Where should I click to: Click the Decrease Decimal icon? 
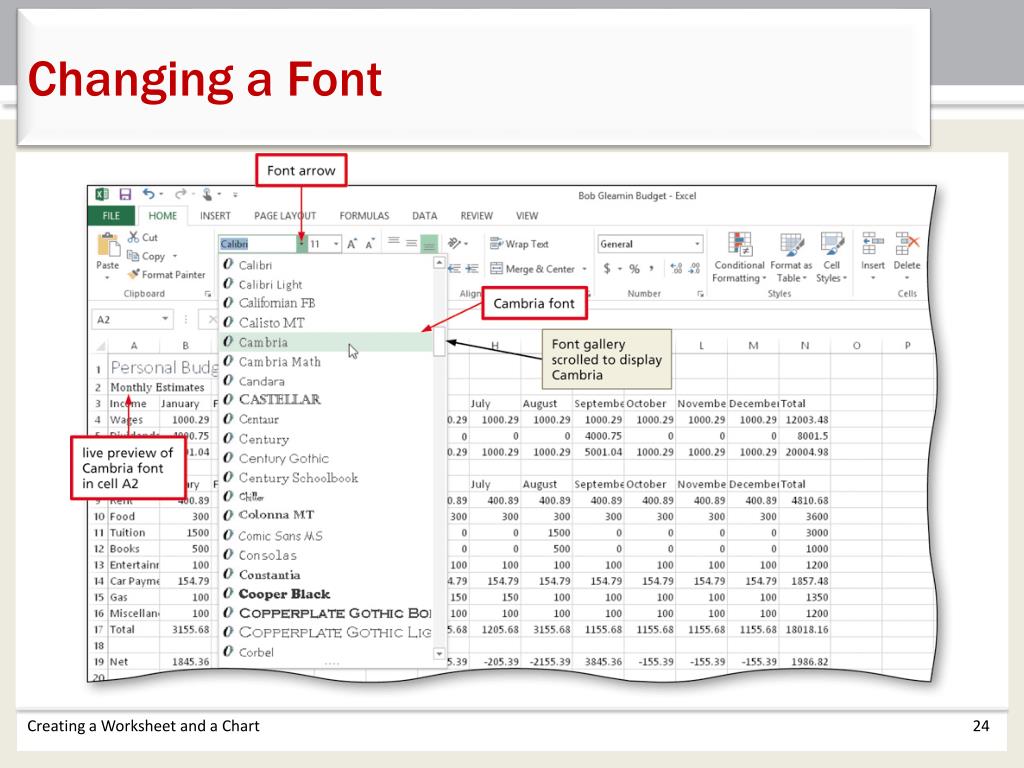pyautogui.click(x=694, y=268)
